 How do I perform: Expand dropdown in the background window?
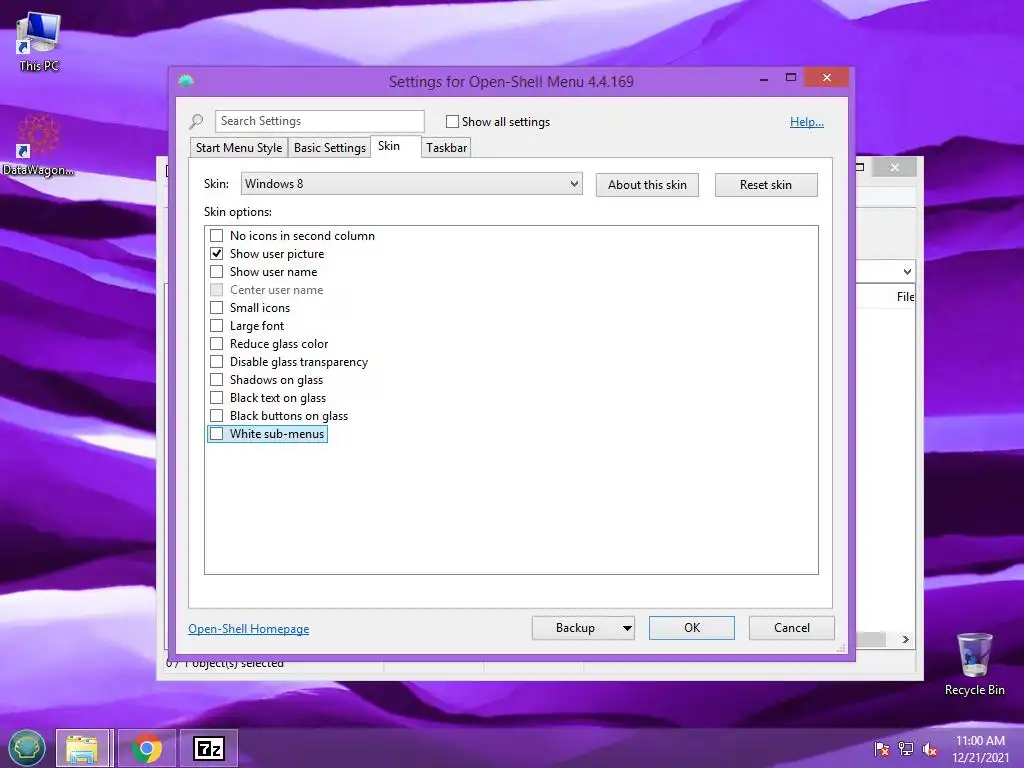click(x=906, y=272)
